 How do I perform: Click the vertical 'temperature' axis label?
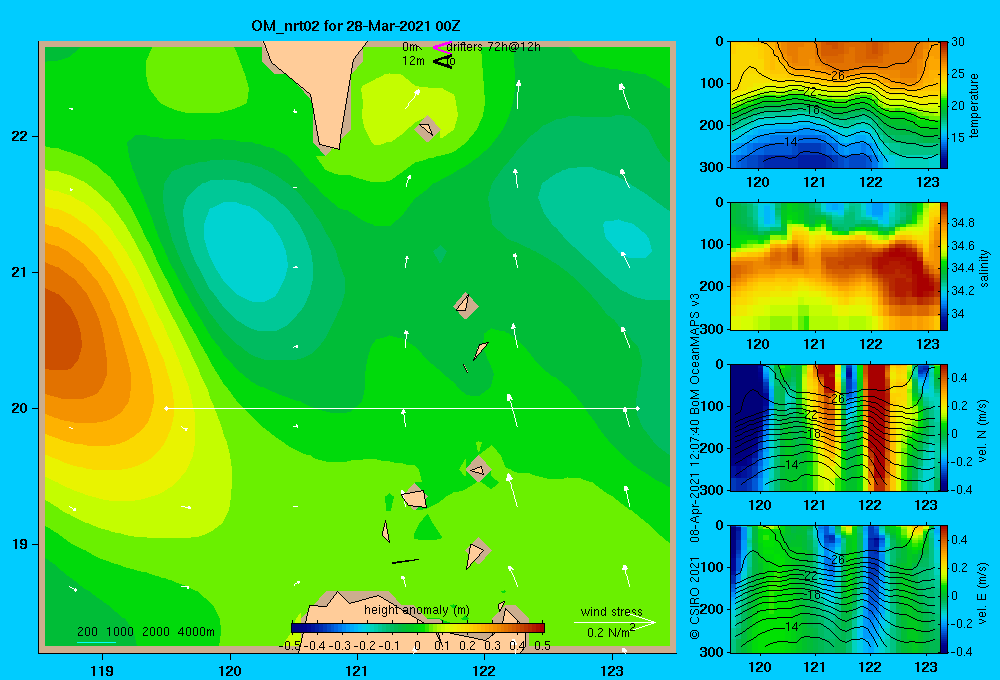click(x=974, y=105)
